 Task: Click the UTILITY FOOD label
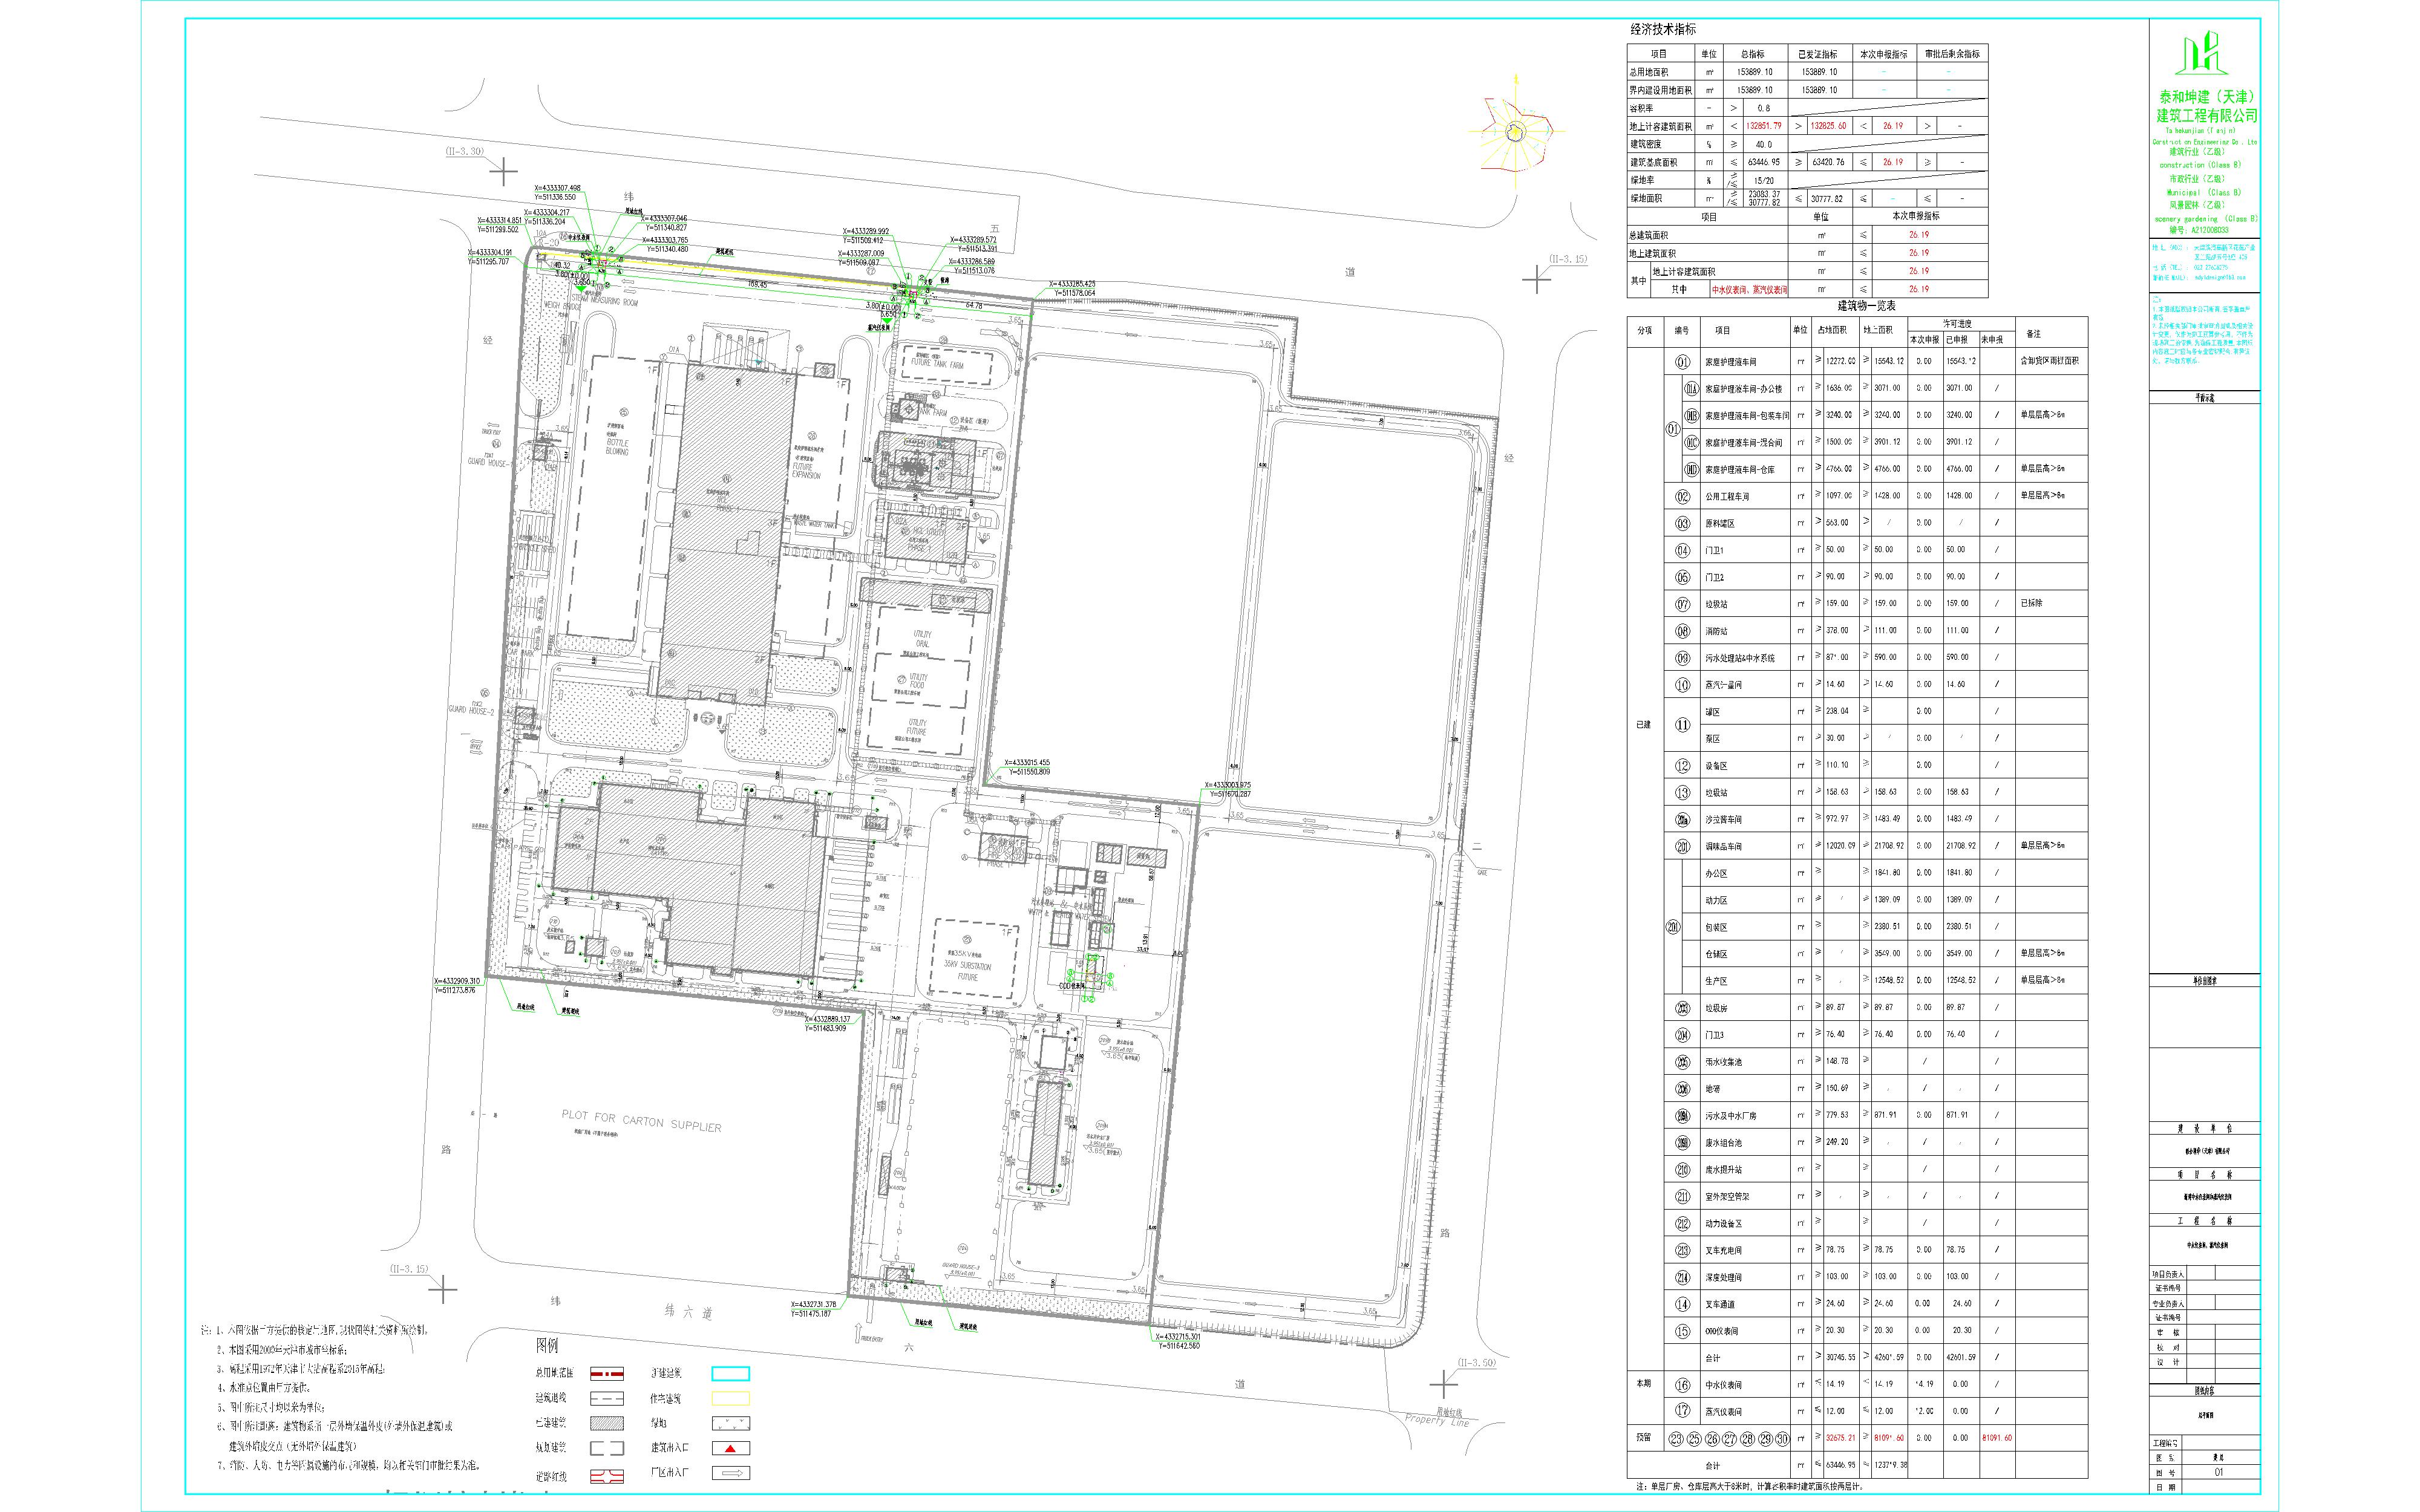point(919,681)
